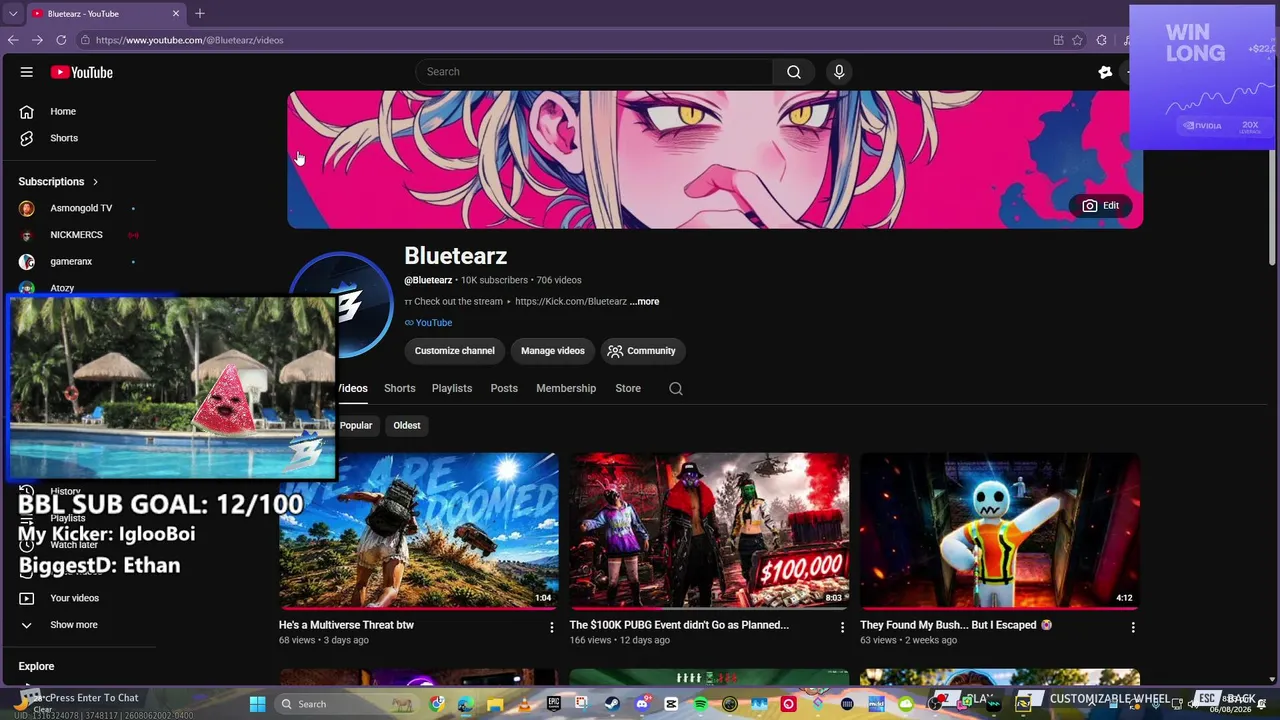
Task: Switch to the Posts tab
Action: pyautogui.click(x=504, y=388)
